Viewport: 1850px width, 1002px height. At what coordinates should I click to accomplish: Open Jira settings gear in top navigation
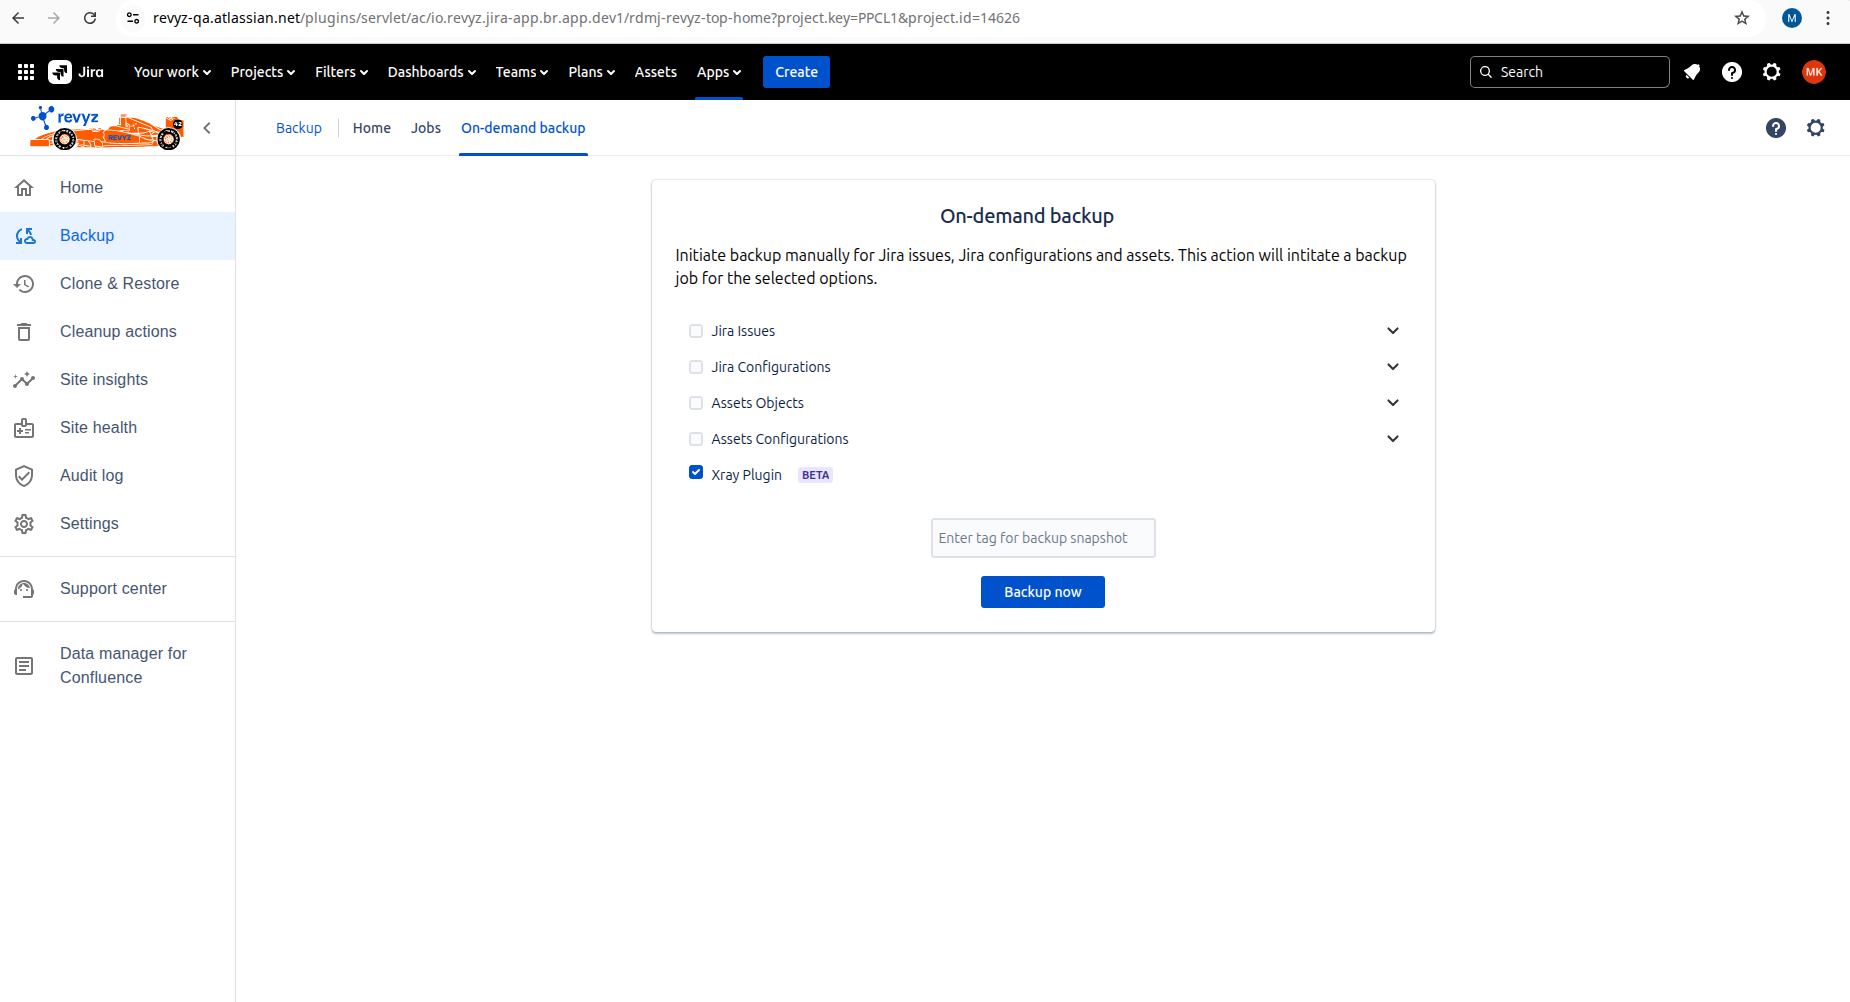click(x=1772, y=72)
